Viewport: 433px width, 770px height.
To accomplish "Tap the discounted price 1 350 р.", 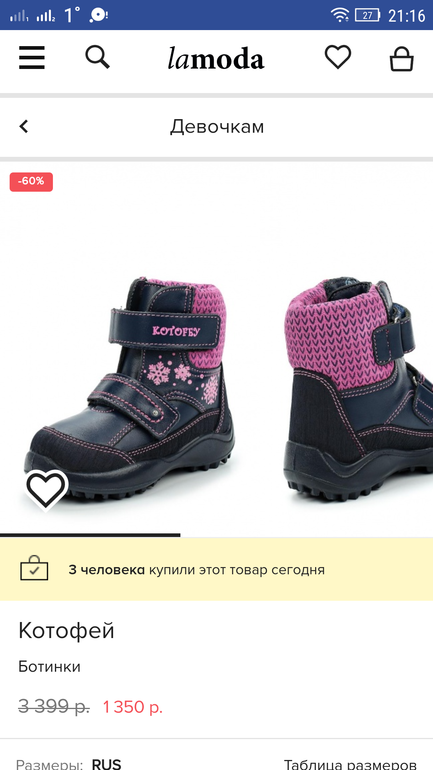I will pyautogui.click(x=133, y=707).
